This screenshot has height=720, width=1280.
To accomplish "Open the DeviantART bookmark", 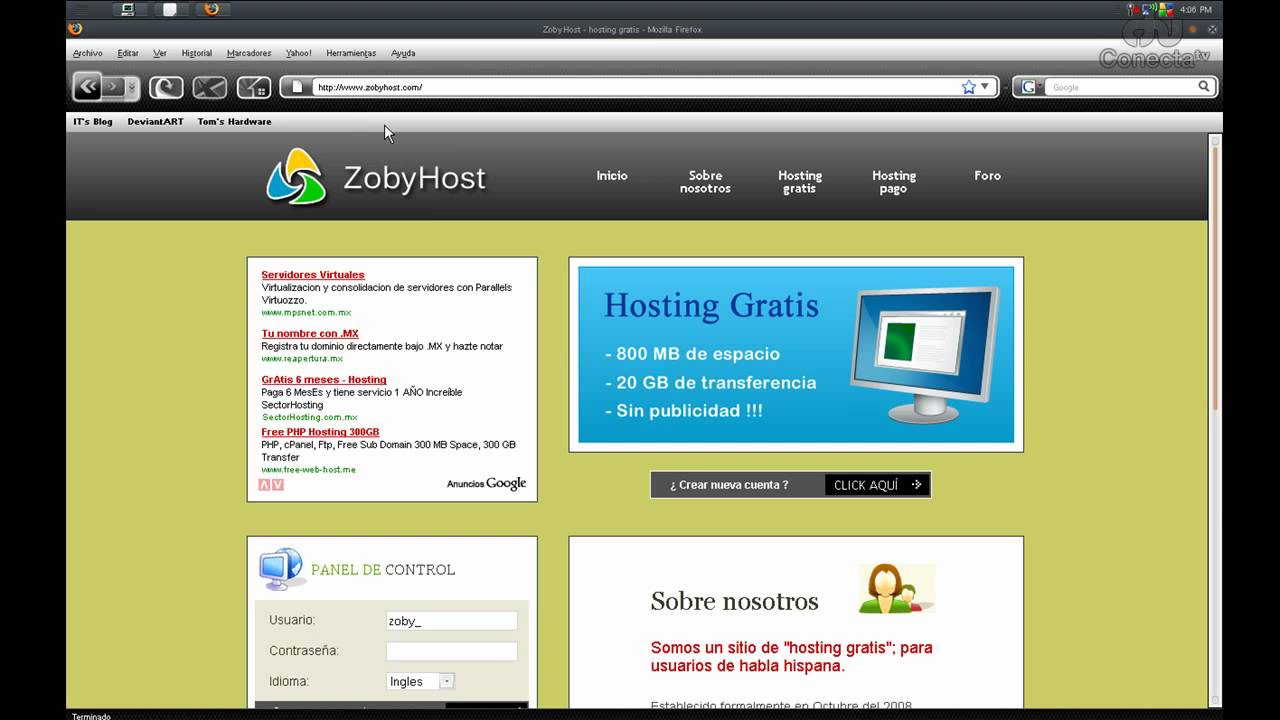I will coord(155,122).
